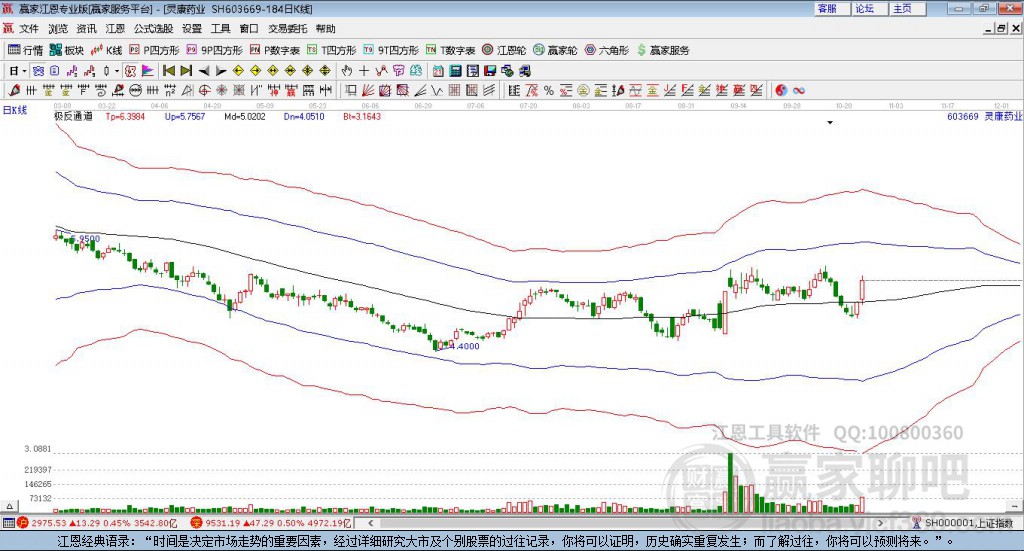1024x551 pixels.
Task: Open the 文件 menu
Action: coord(29,29)
